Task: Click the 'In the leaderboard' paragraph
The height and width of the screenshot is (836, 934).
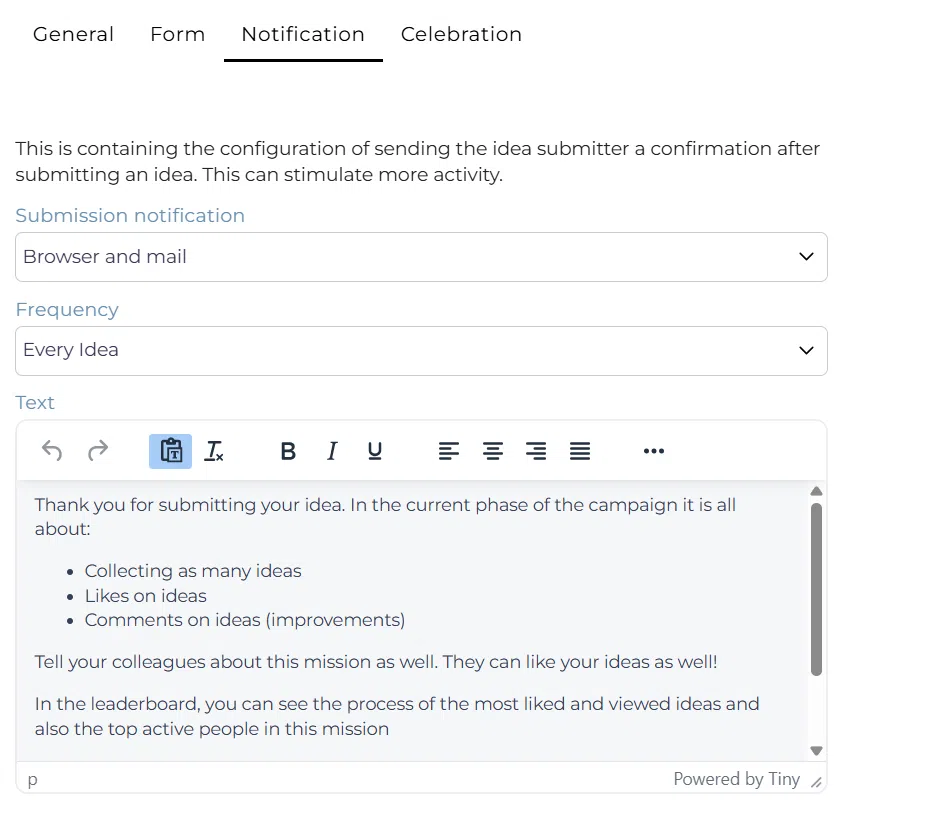Action: point(397,716)
